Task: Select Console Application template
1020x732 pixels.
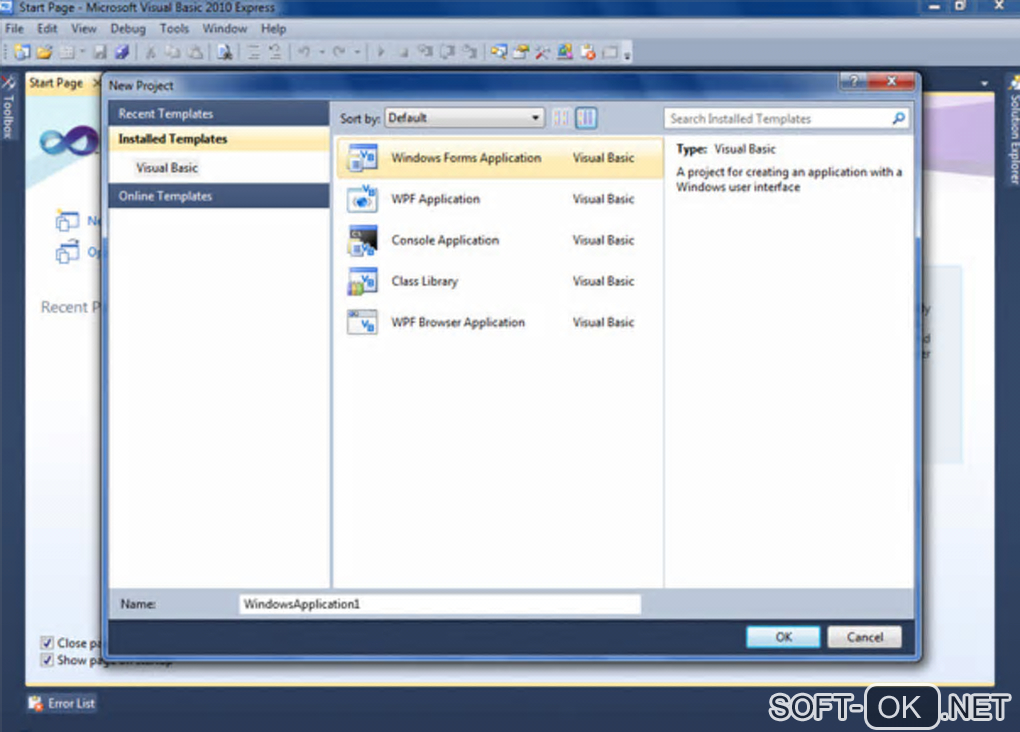Action: click(500, 240)
